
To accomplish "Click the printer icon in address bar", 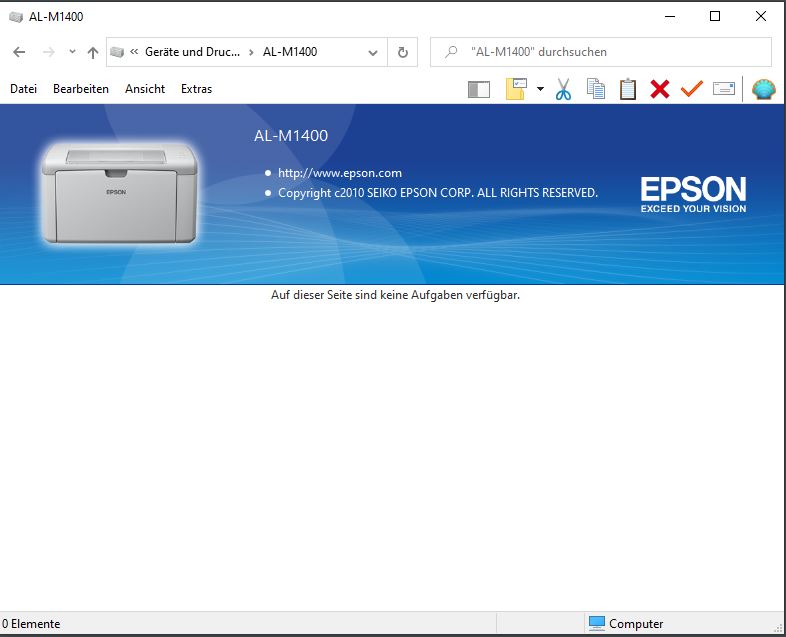I will coord(117,52).
